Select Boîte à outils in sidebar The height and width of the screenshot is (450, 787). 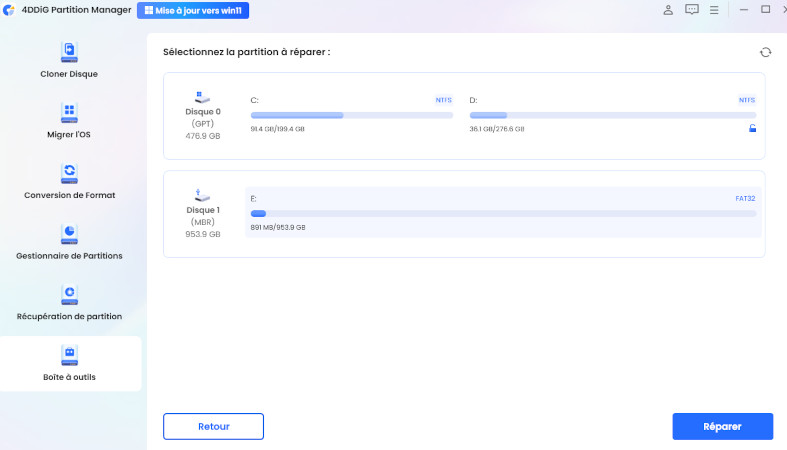(x=69, y=363)
